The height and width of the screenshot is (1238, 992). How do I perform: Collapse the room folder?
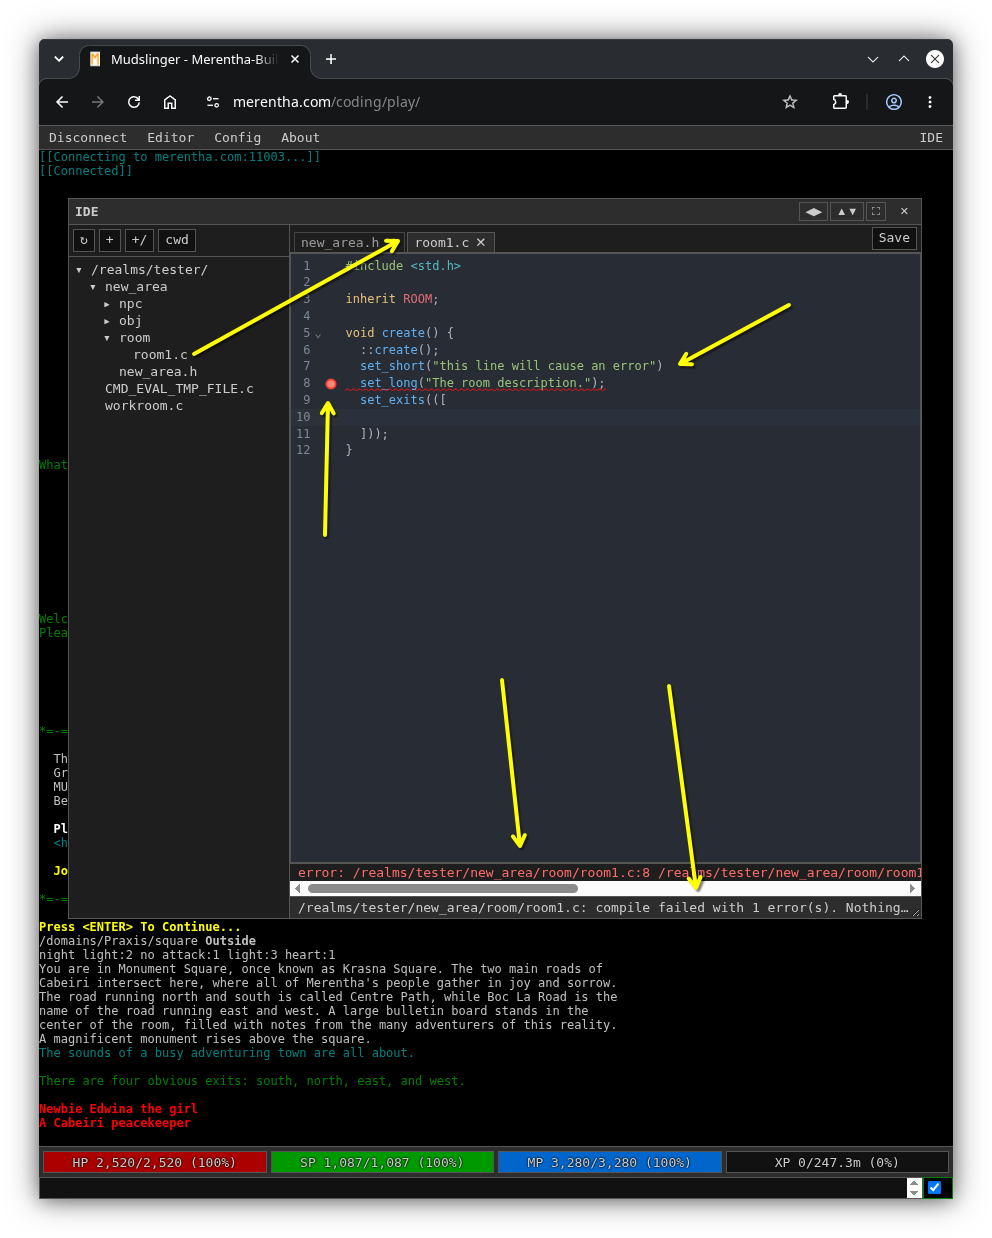click(107, 338)
